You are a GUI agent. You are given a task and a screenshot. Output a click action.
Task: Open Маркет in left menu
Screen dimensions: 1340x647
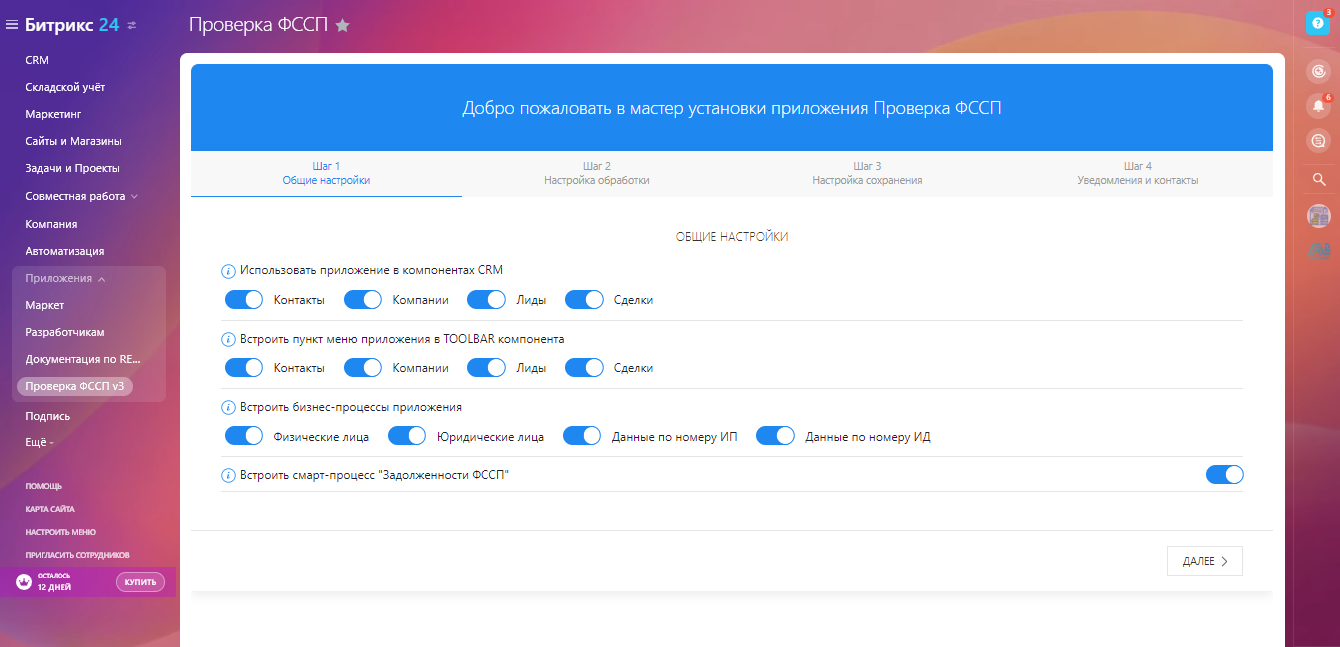pyautogui.click(x=45, y=305)
